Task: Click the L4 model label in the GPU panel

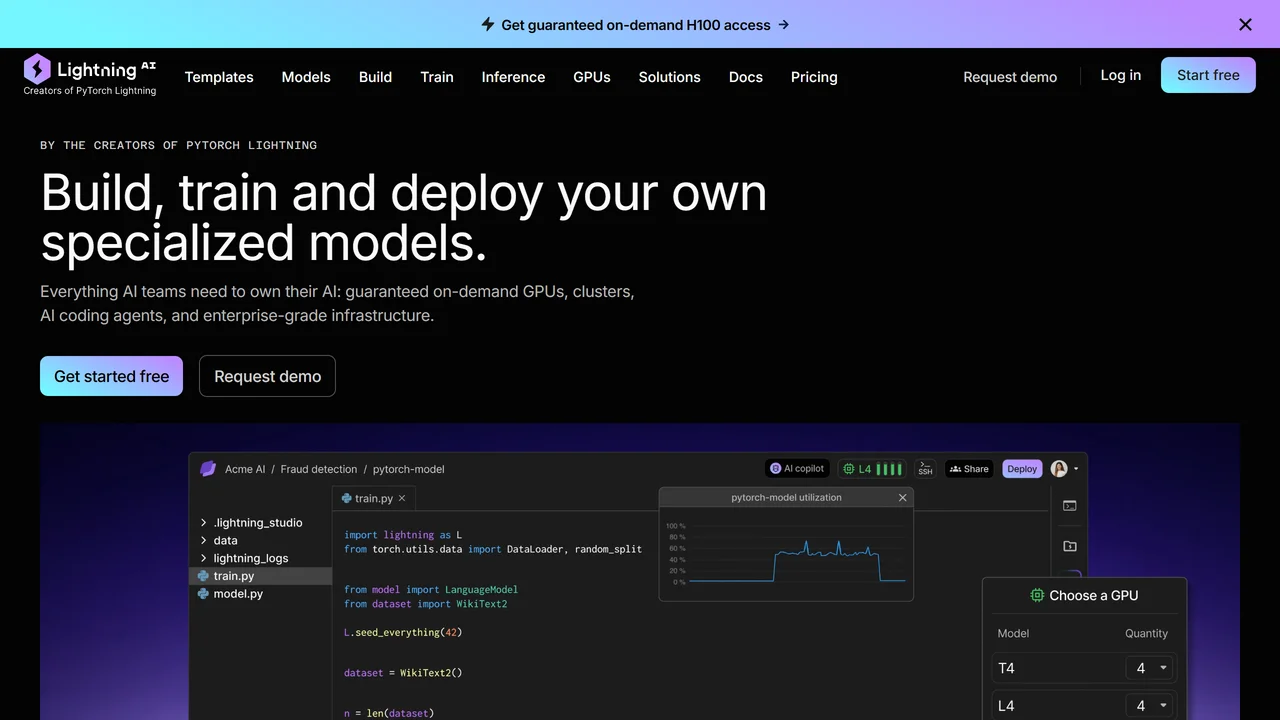Action: coord(1006,706)
